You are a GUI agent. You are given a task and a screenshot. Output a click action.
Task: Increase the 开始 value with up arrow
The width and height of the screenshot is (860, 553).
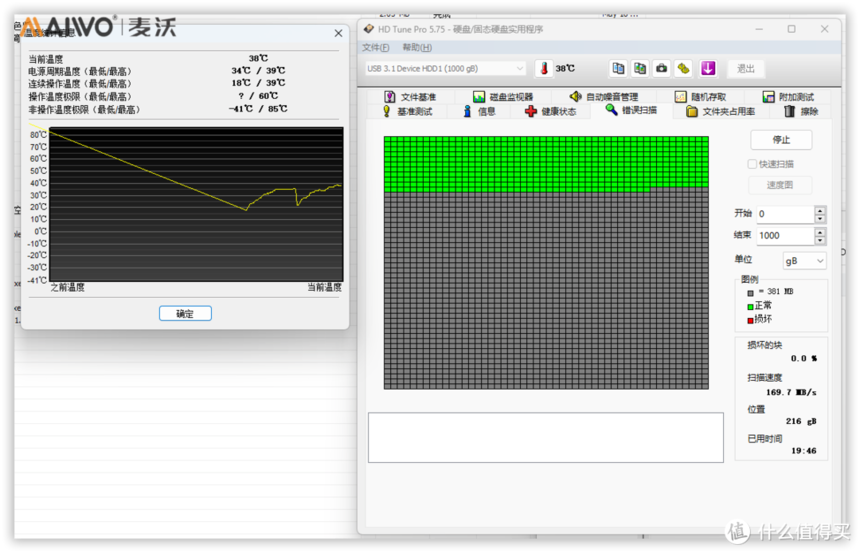(x=820, y=210)
